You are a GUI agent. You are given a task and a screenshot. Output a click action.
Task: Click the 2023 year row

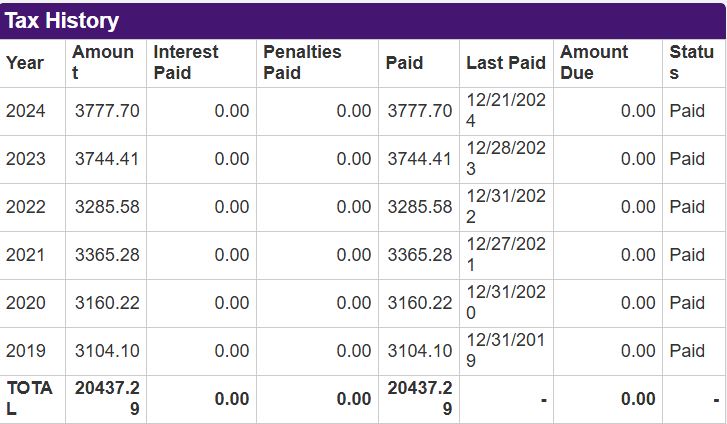(x=26, y=159)
